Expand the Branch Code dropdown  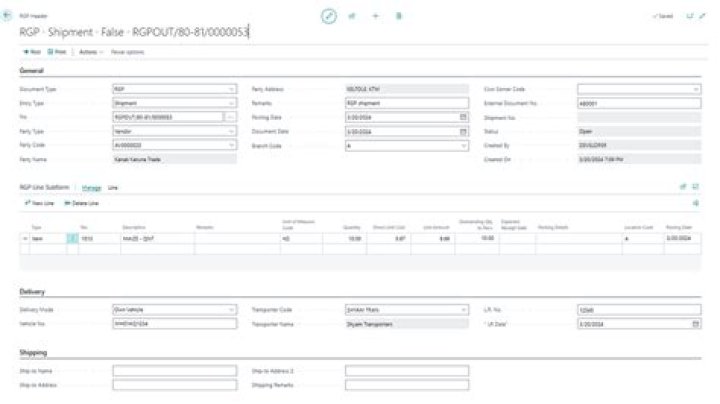click(463, 146)
